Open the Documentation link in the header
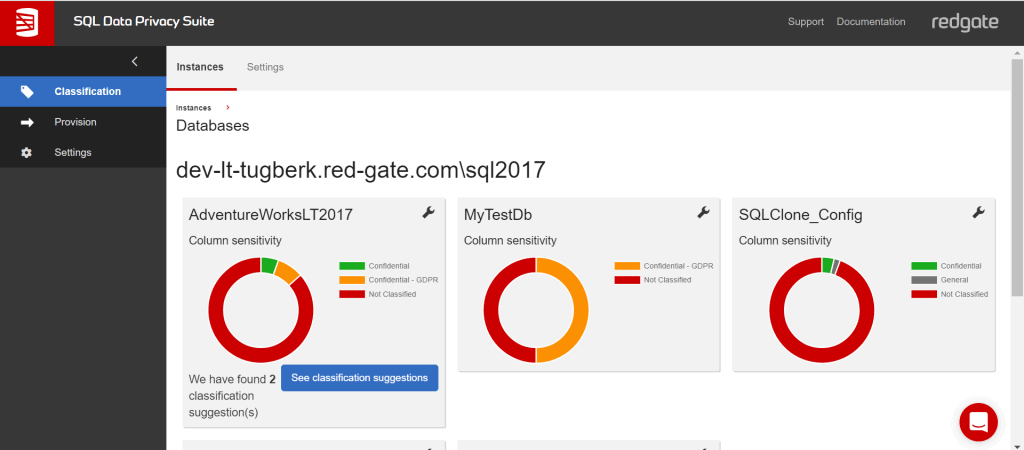The height and width of the screenshot is (450, 1024). [871, 22]
